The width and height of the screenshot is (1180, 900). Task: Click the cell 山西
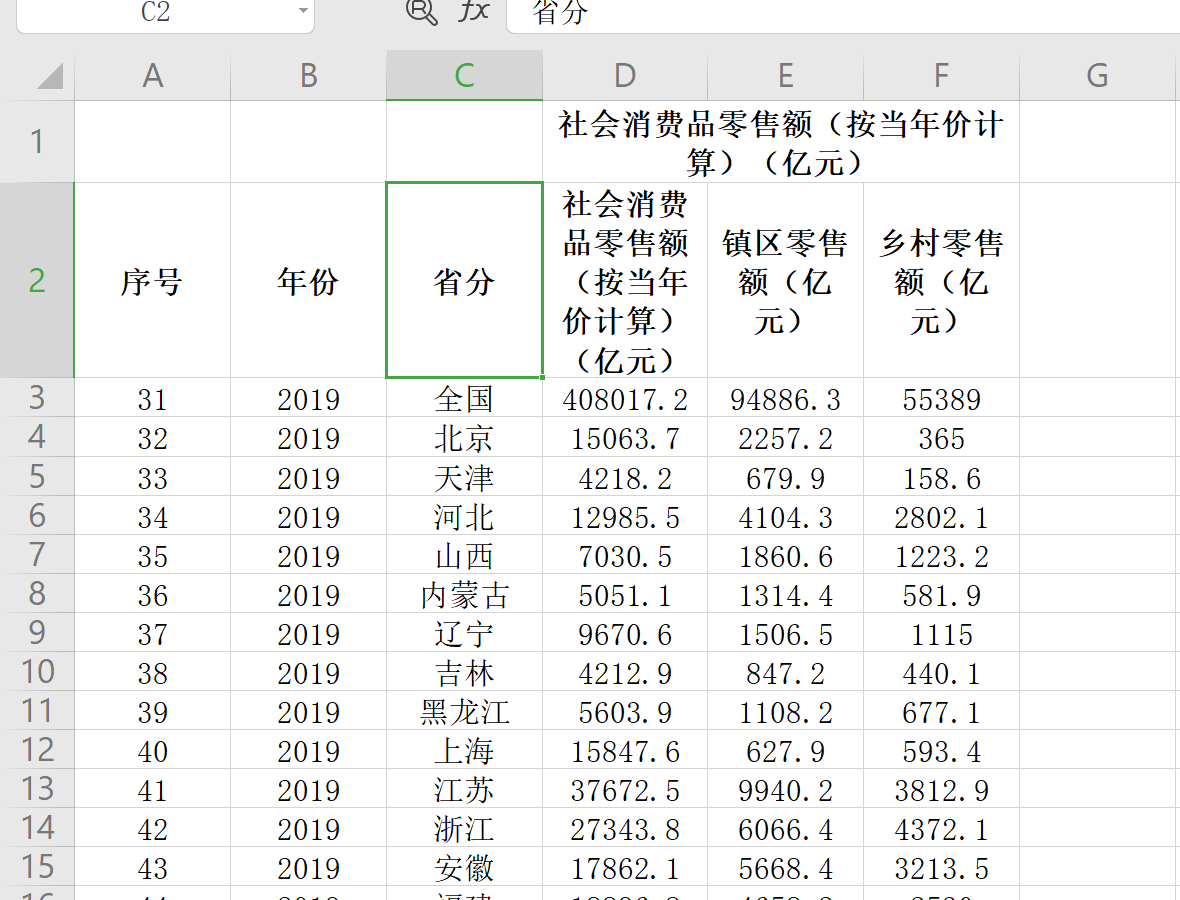coord(464,555)
